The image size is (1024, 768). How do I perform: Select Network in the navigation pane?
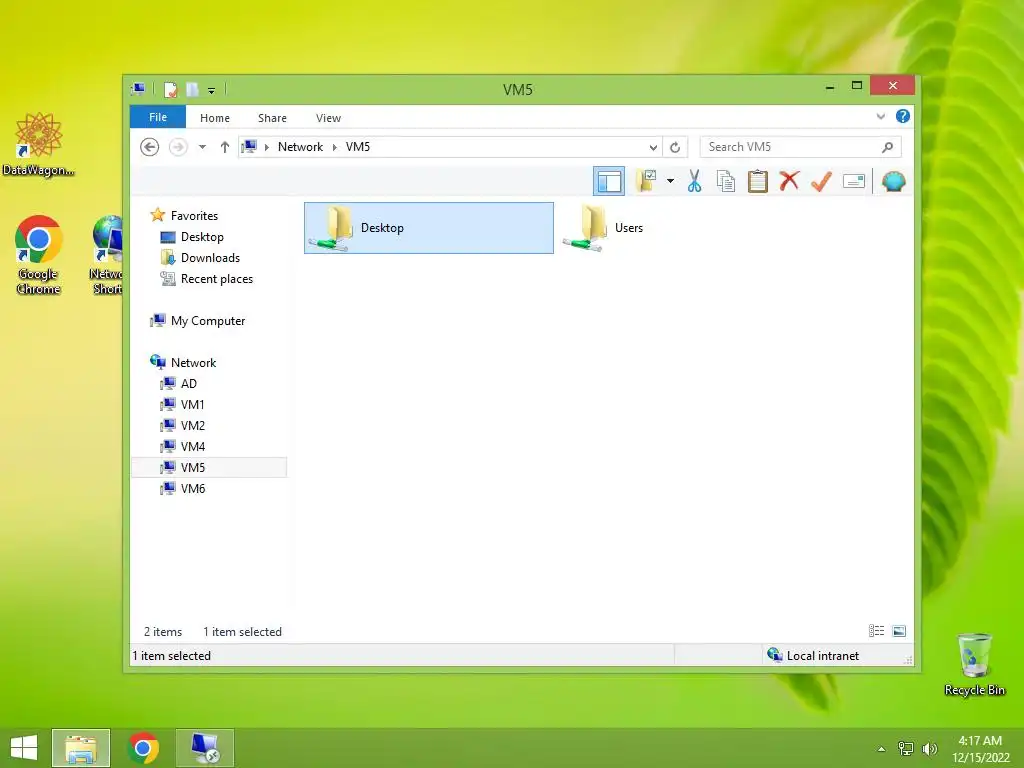click(x=193, y=362)
